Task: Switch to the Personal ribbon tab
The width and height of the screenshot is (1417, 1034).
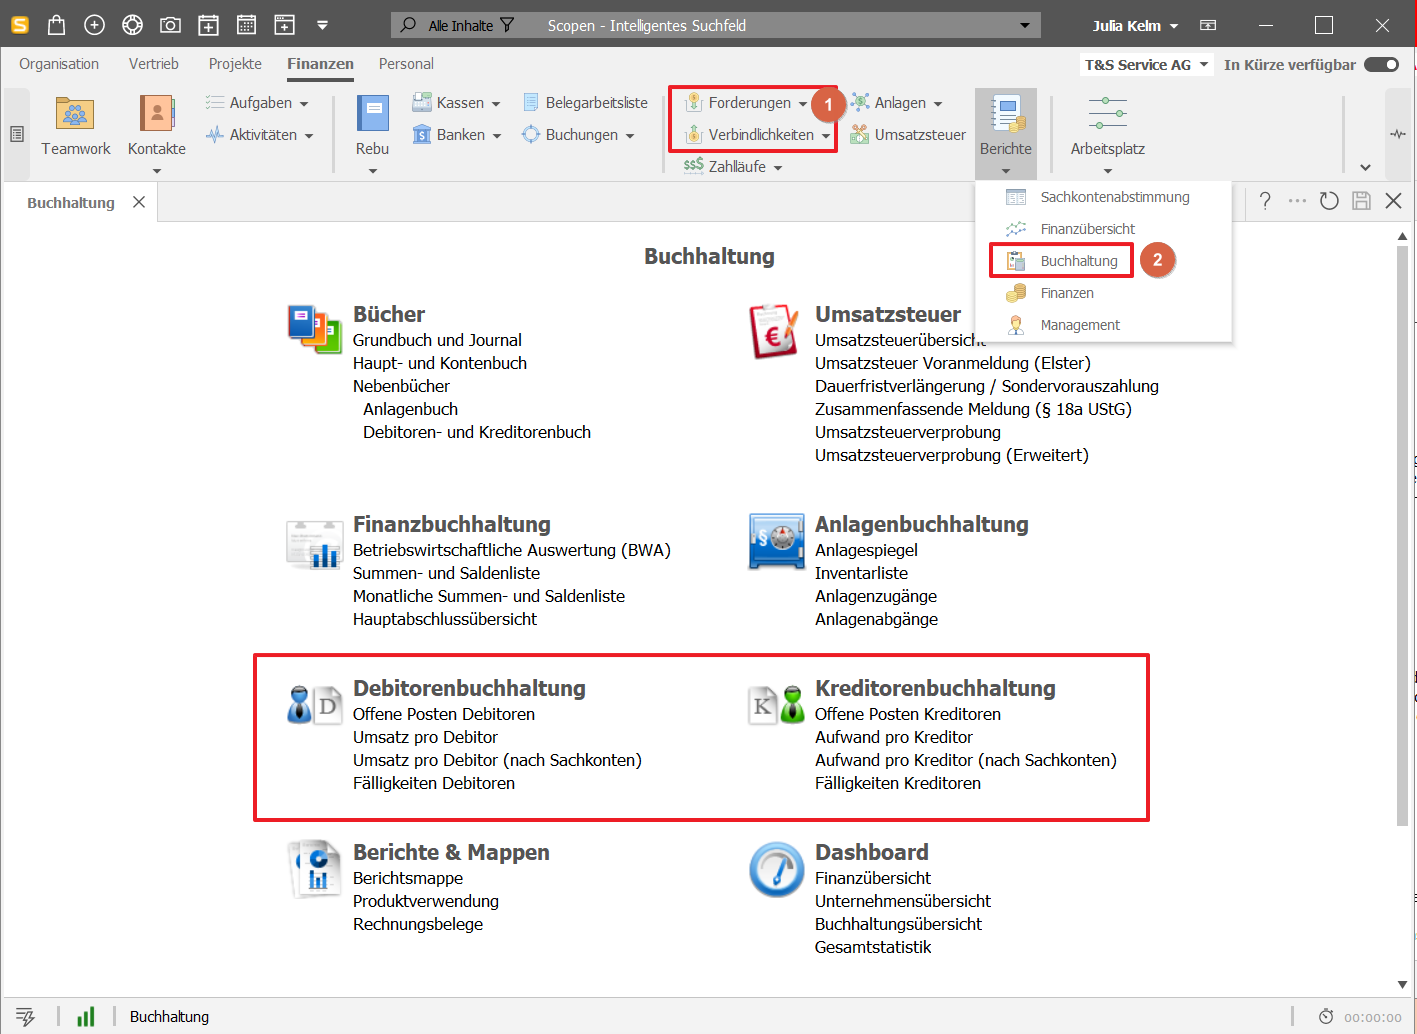Action: click(406, 64)
